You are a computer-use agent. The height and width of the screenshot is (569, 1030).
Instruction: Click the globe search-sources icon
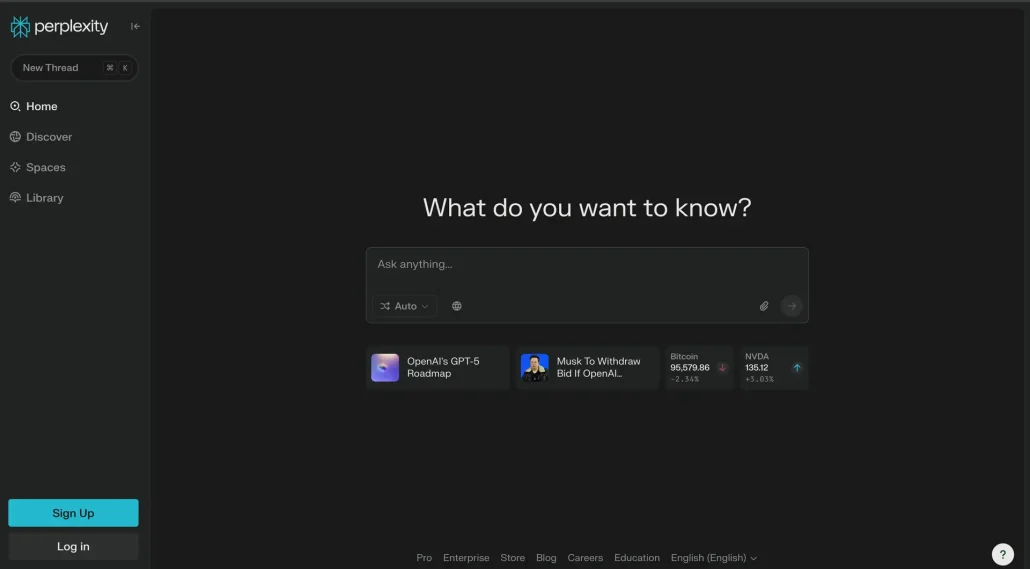point(457,306)
